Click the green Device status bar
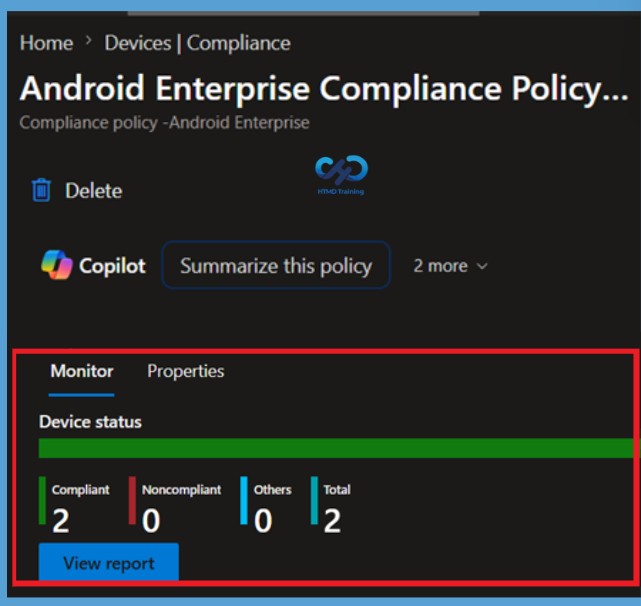Viewport: 641px width, 606px height. (336, 448)
